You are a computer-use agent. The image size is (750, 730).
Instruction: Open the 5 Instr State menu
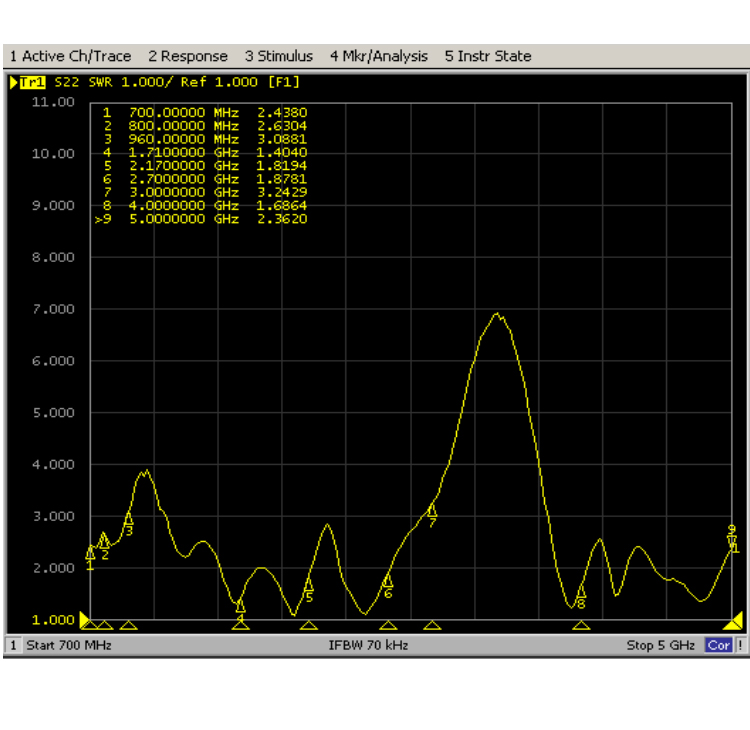[x=488, y=56]
